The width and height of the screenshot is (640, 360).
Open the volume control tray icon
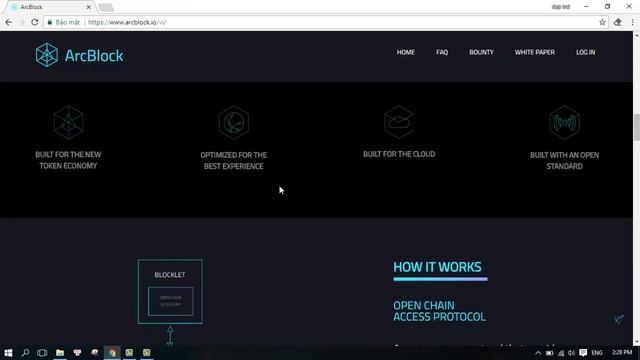pos(571,353)
